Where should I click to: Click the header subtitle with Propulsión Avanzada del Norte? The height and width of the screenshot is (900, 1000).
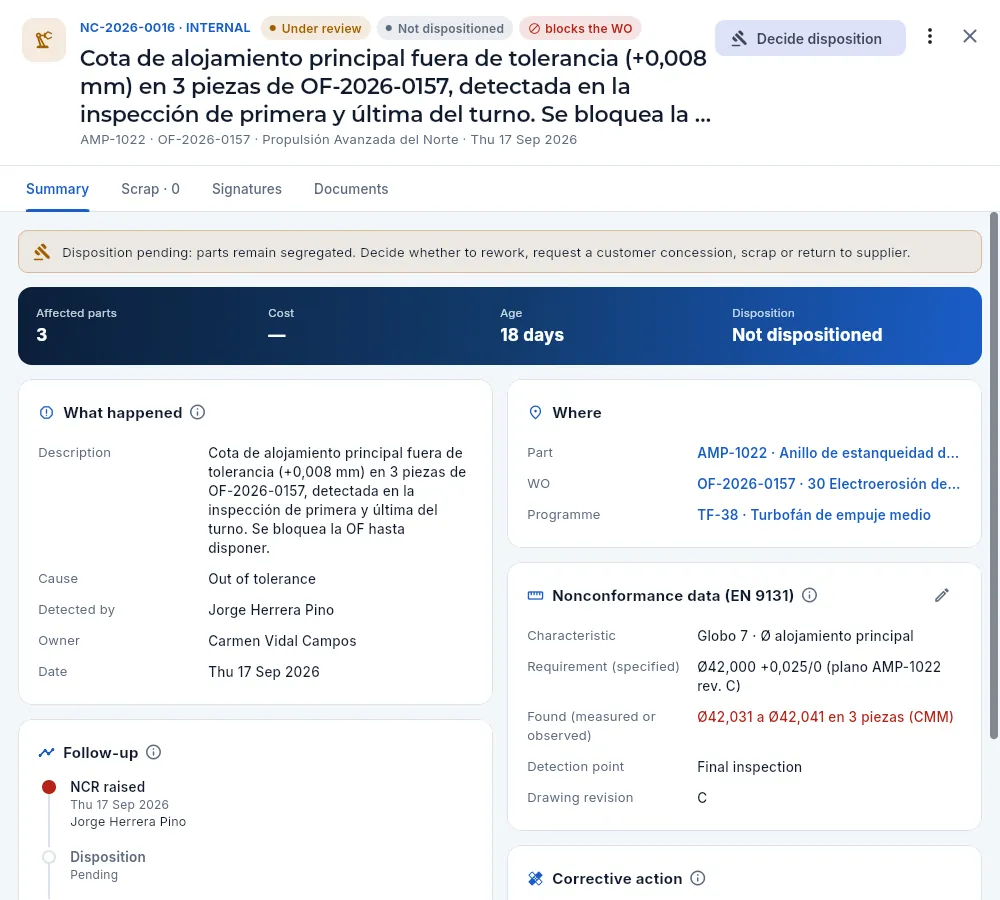pos(328,140)
